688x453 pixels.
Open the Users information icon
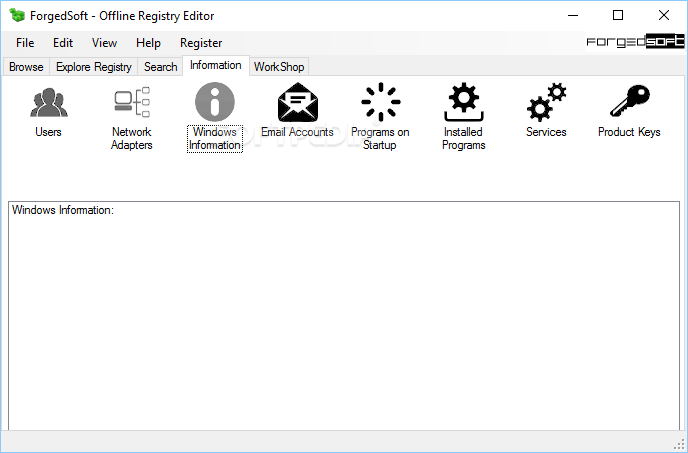point(49,103)
